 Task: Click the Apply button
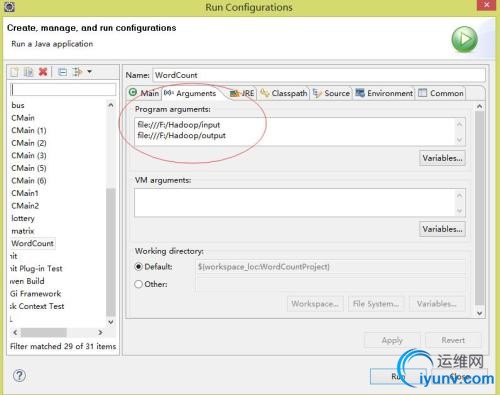point(392,340)
